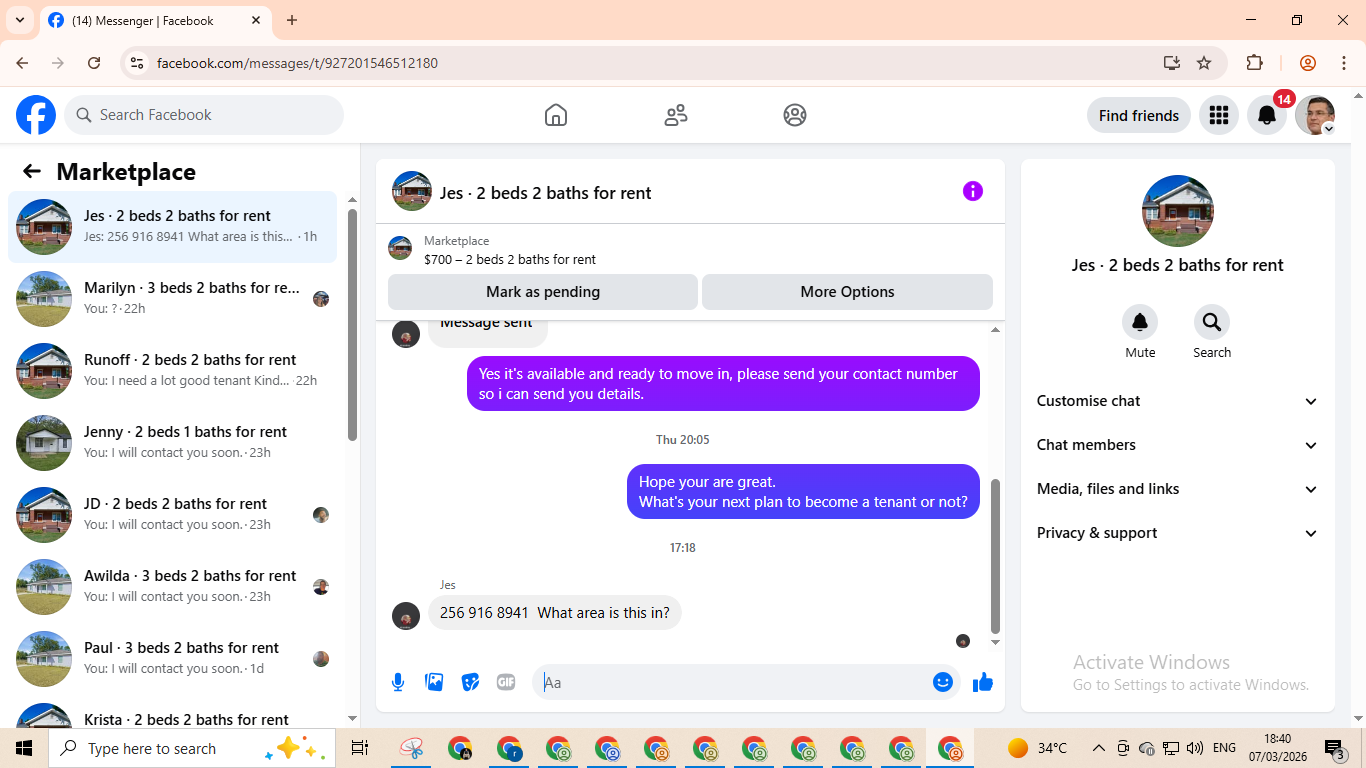Mute this chat with the bell icon
This screenshot has height=768, width=1366.
pyautogui.click(x=1140, y=322)
